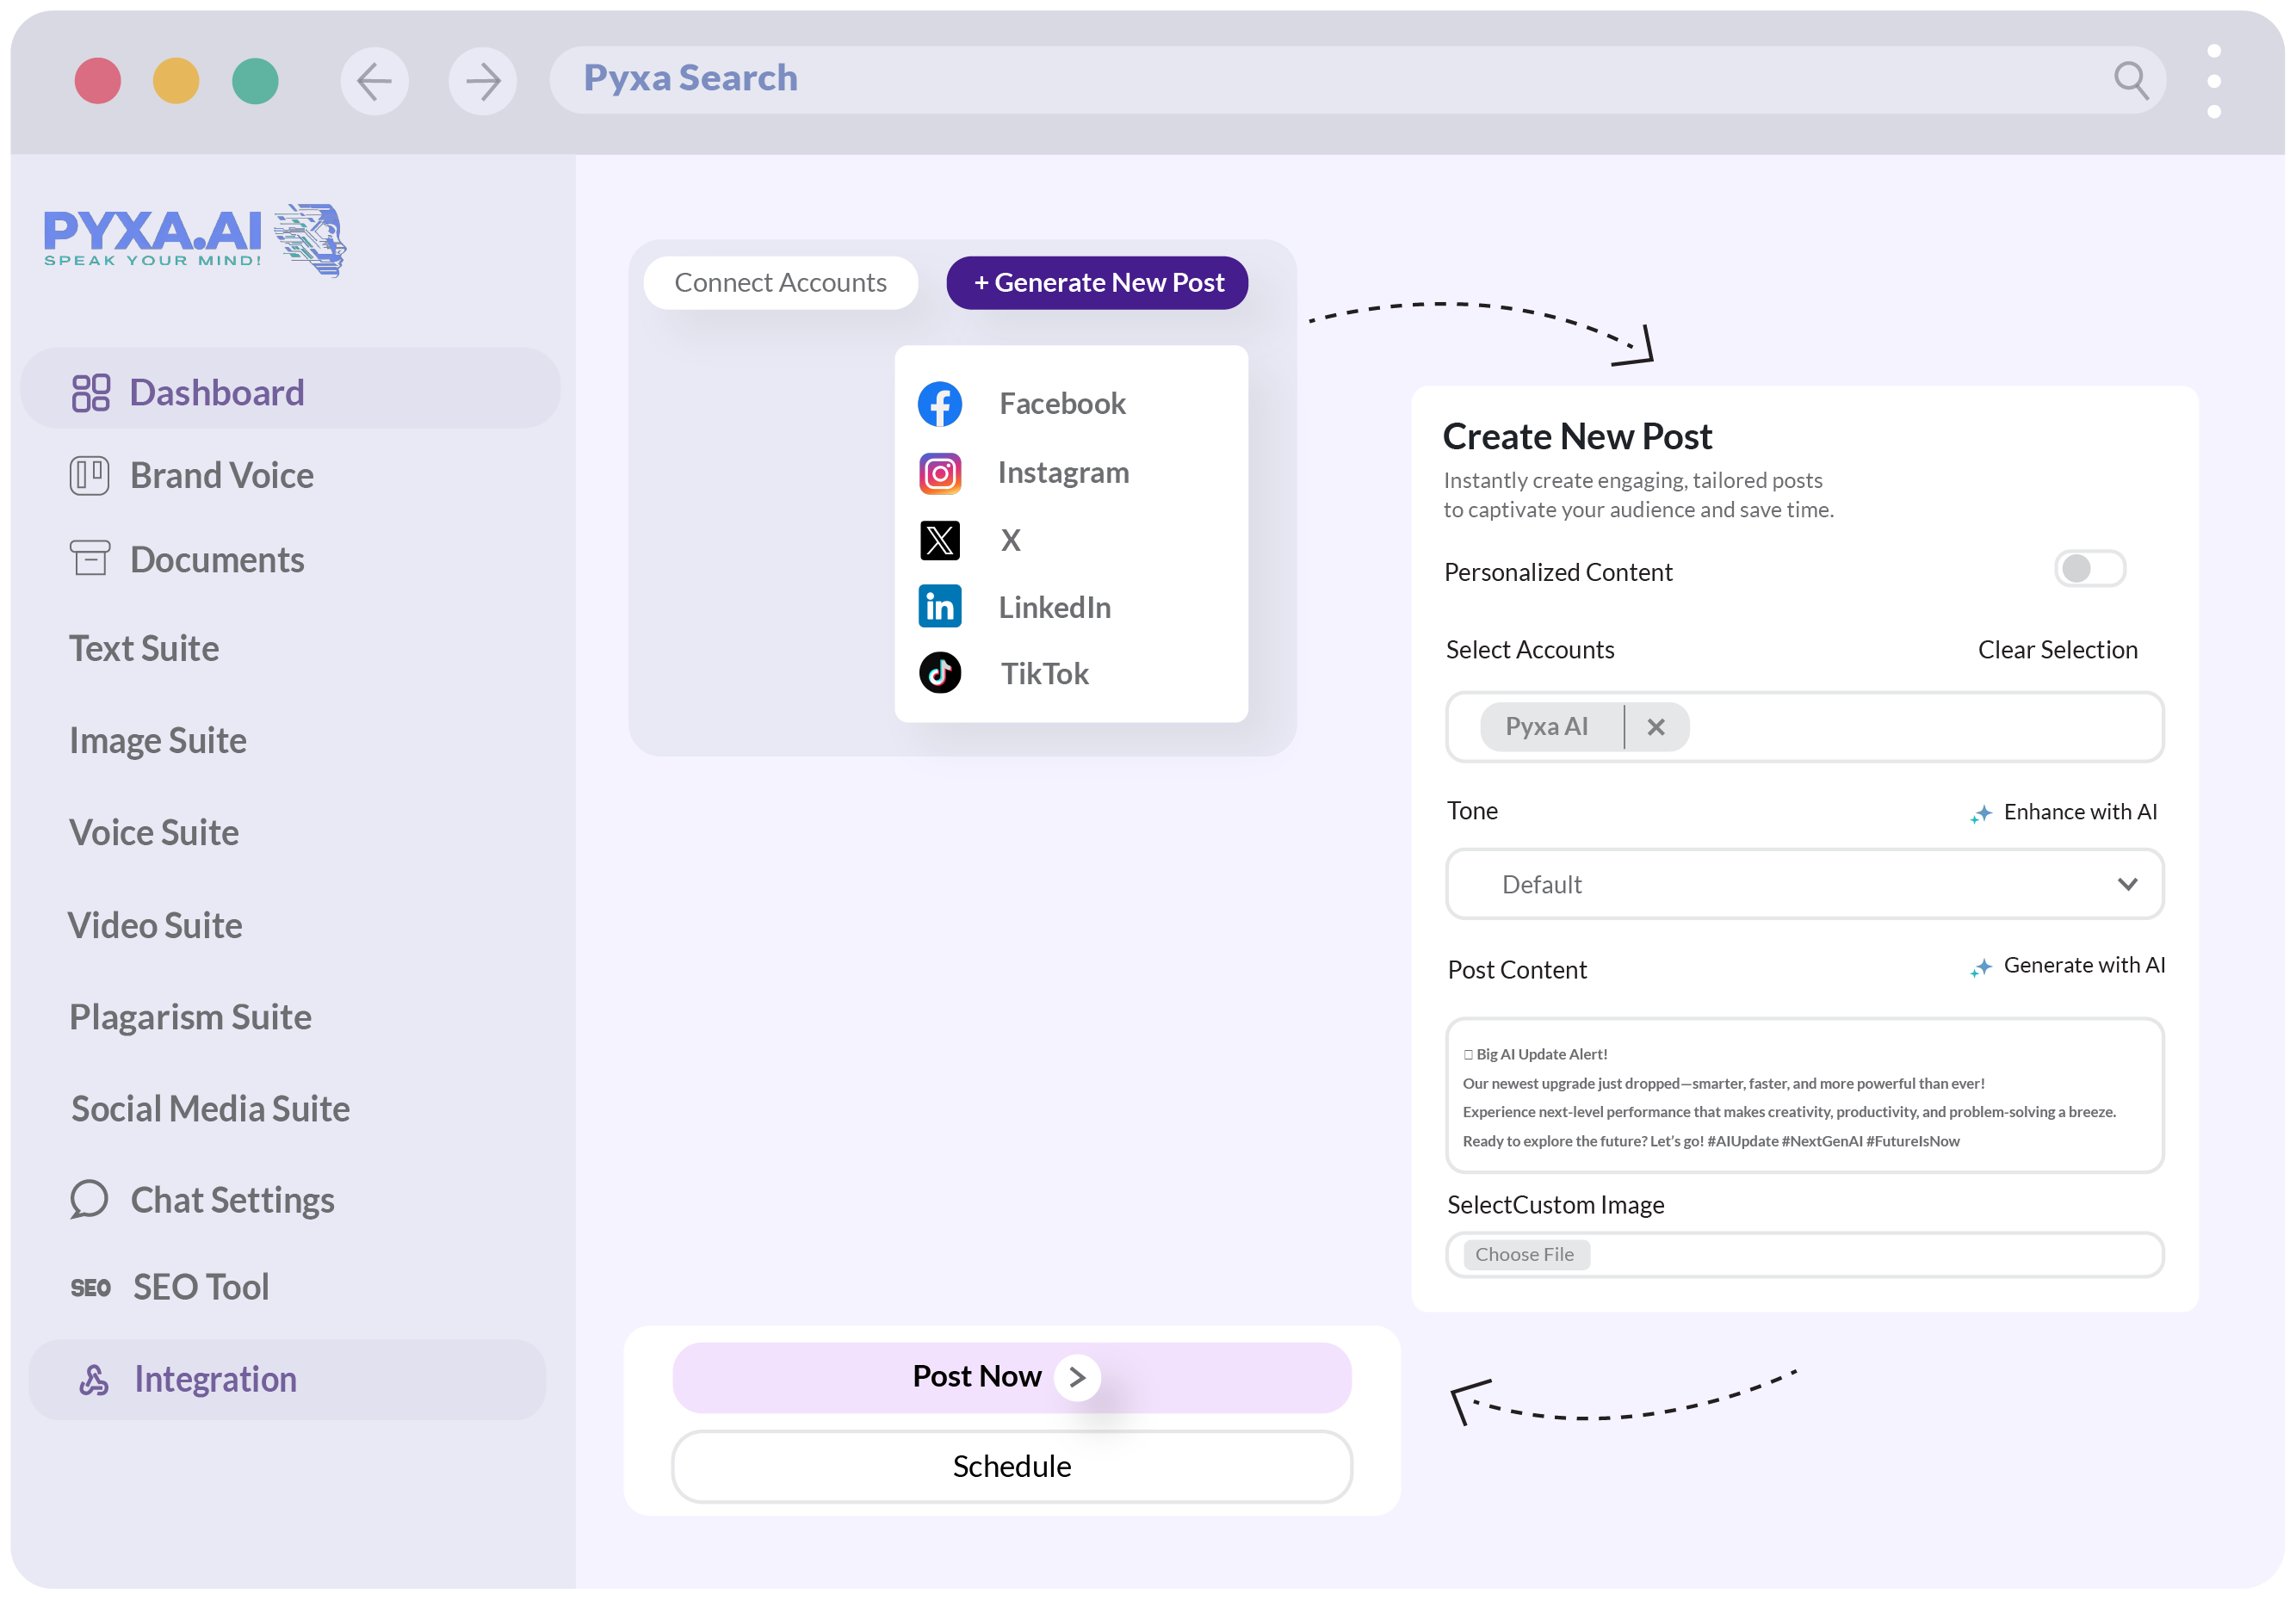Choose Facebook from the accounts list

[x=1062, y=404]
